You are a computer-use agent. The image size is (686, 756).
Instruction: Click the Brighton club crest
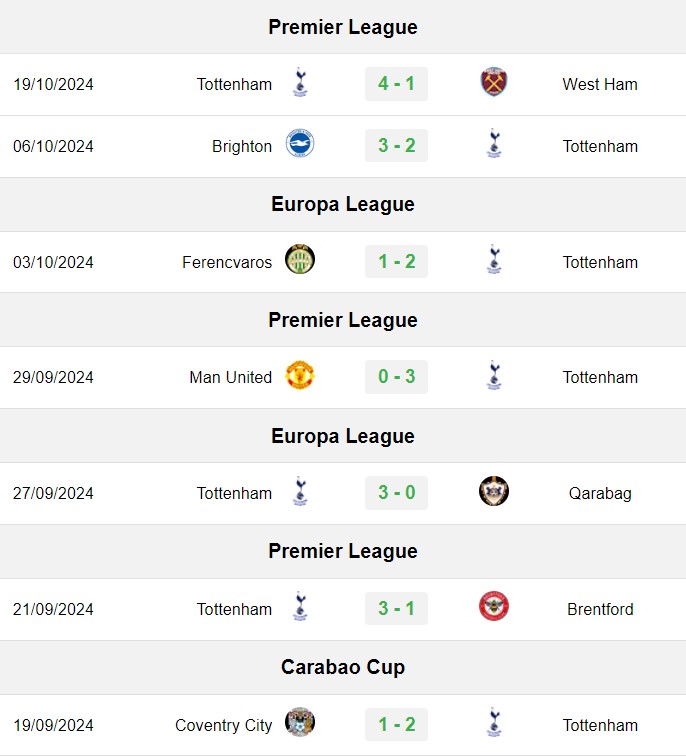pyautogui.click(x=300, y=143)
